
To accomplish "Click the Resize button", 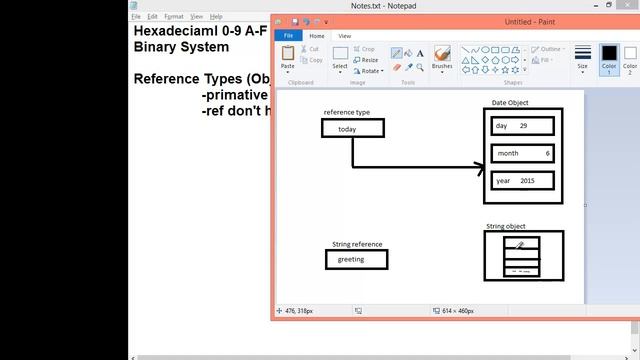I will point(366,60).
